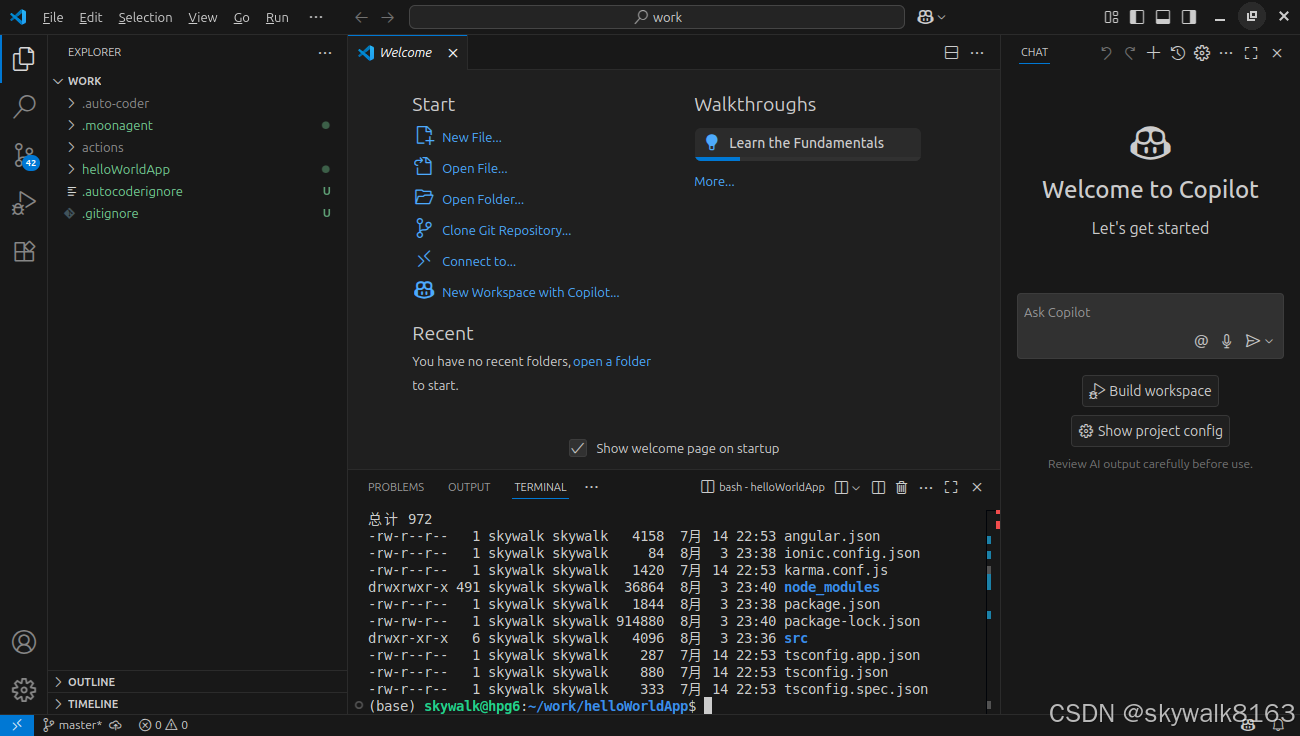Click Customize Layout icon in title bar
Screen dimensions: 1300x736
point(1111,17)
